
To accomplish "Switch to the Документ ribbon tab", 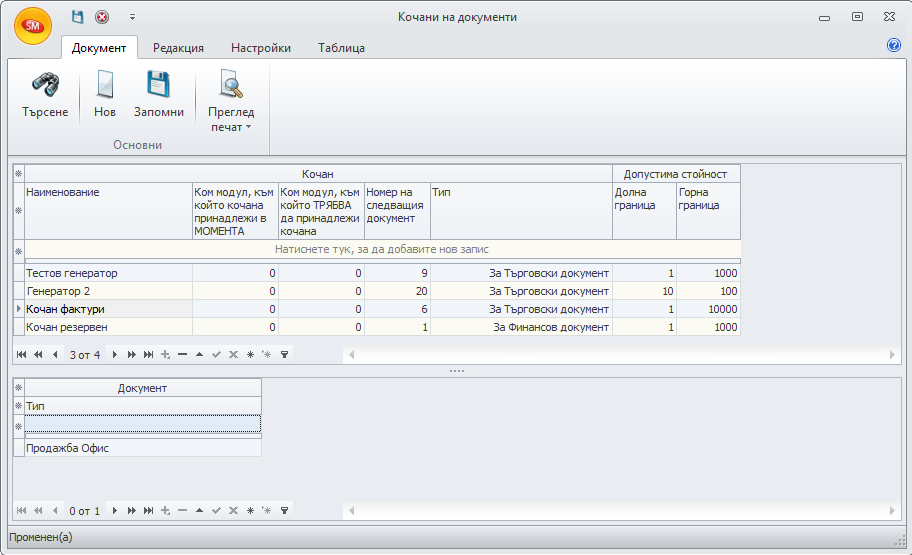I will click(x=99, y=48).
